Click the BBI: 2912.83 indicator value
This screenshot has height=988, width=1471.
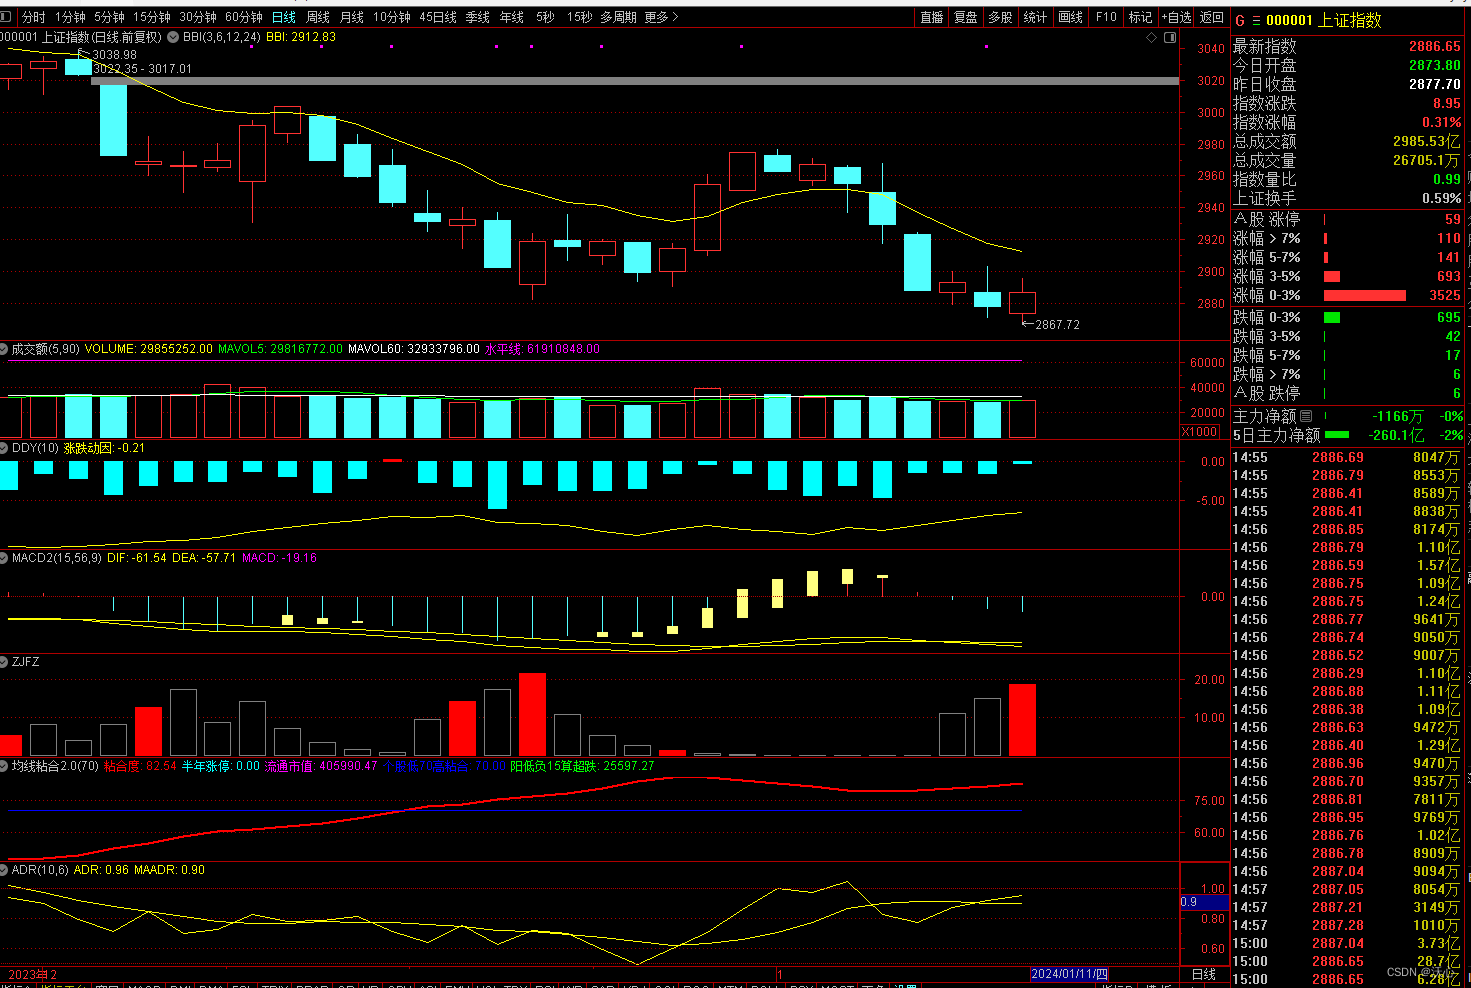[301, 37]
